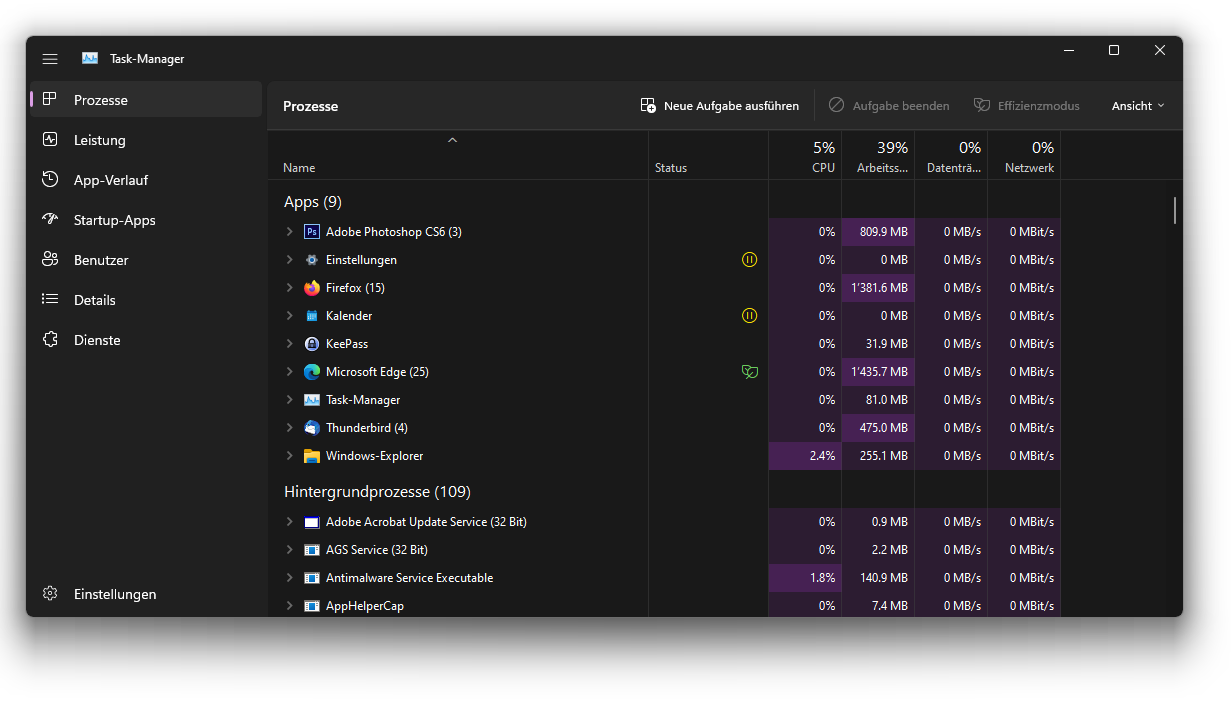
Task: Click the 1.8% Antimalware CPU cell
Action: pos(805,578)
